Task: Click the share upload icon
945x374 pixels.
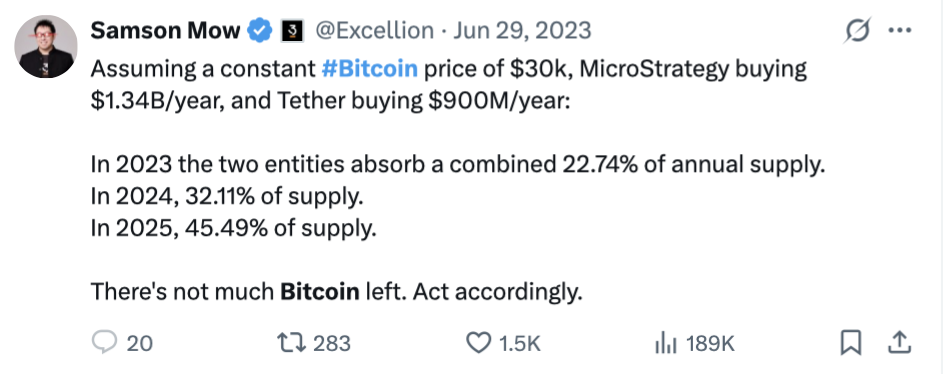Action: (899, 343)
